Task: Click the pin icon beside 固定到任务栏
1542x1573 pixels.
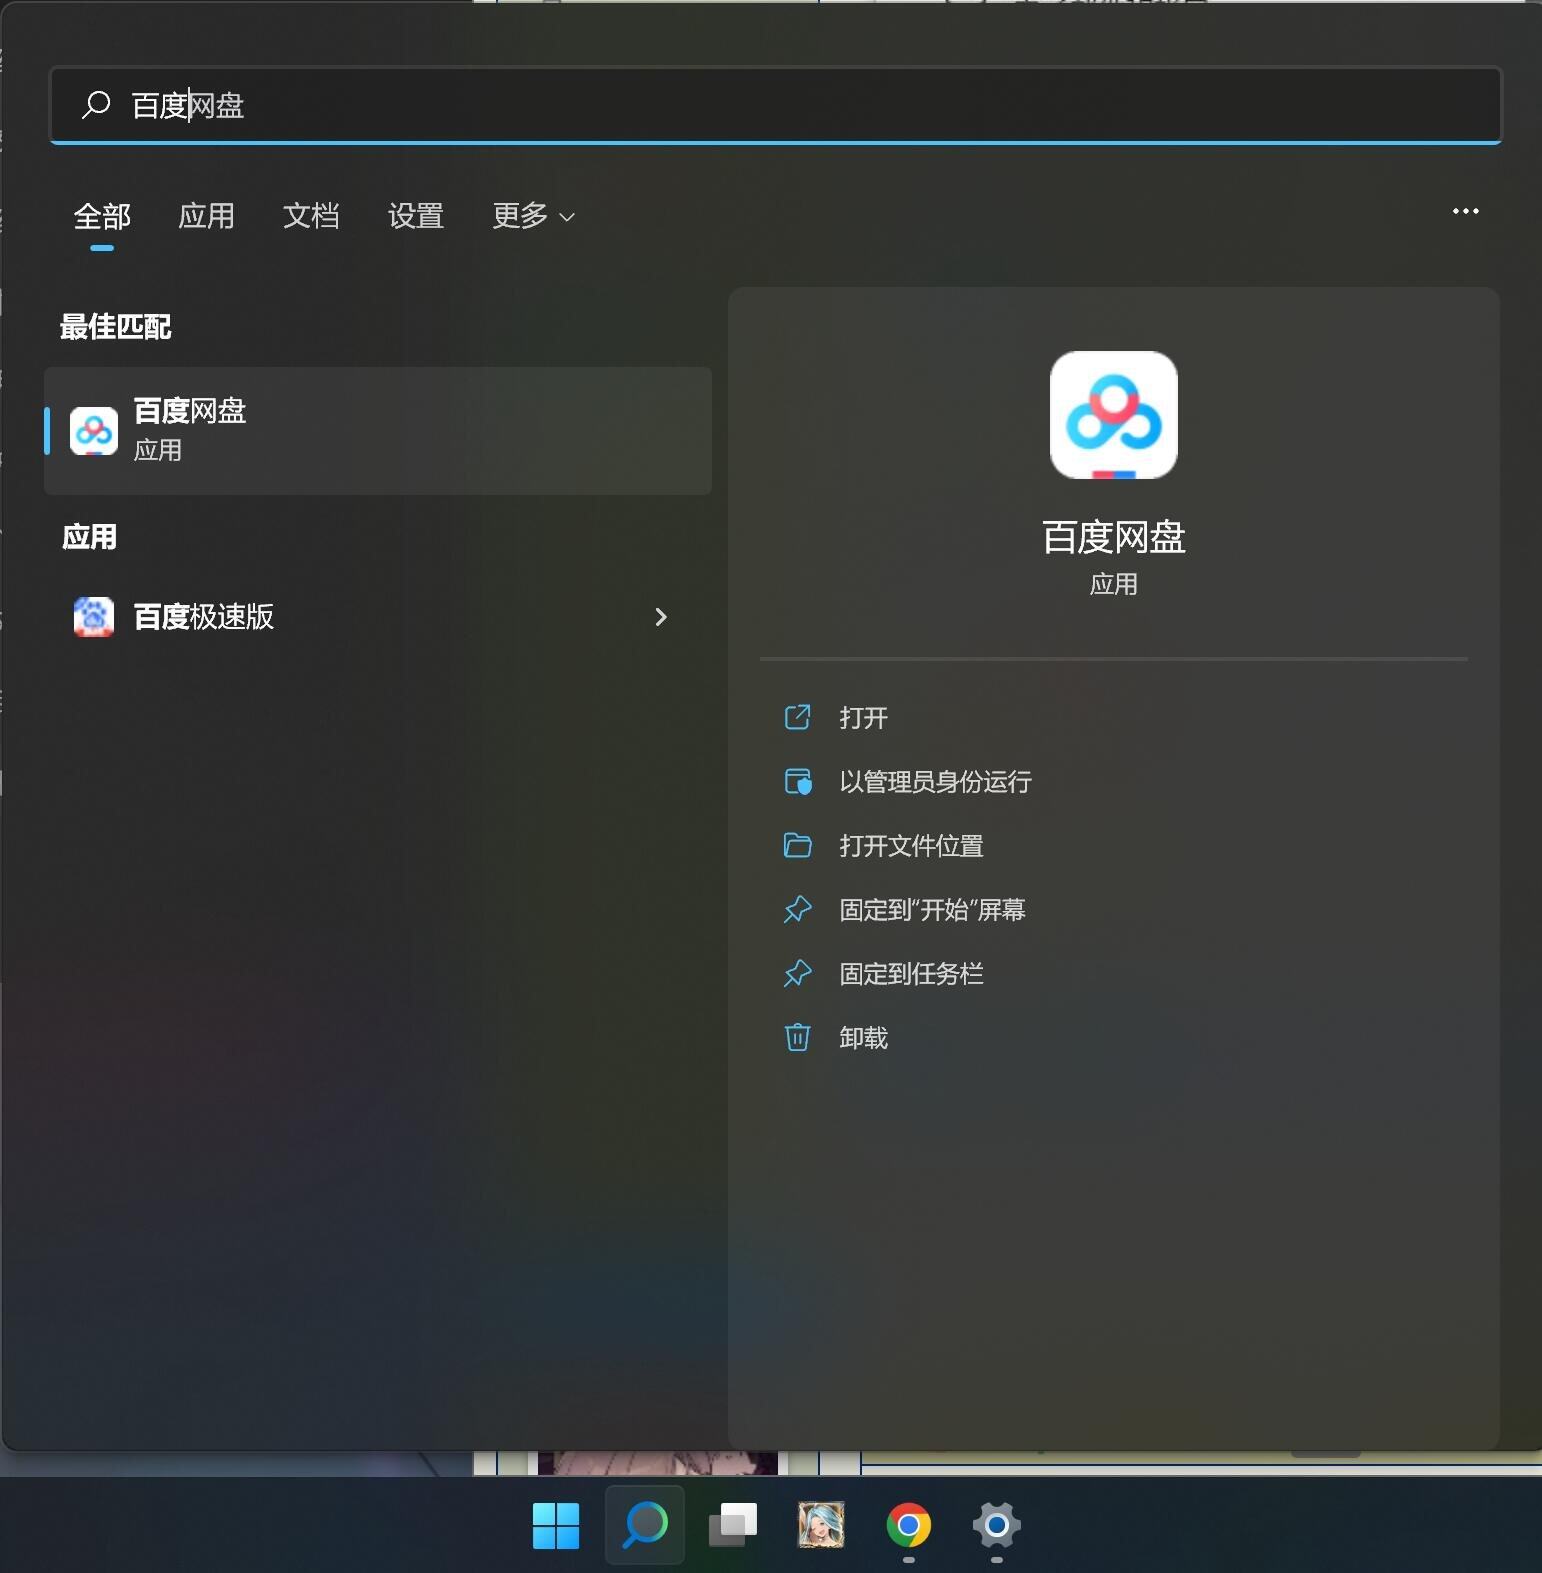Action: [797, 973]
